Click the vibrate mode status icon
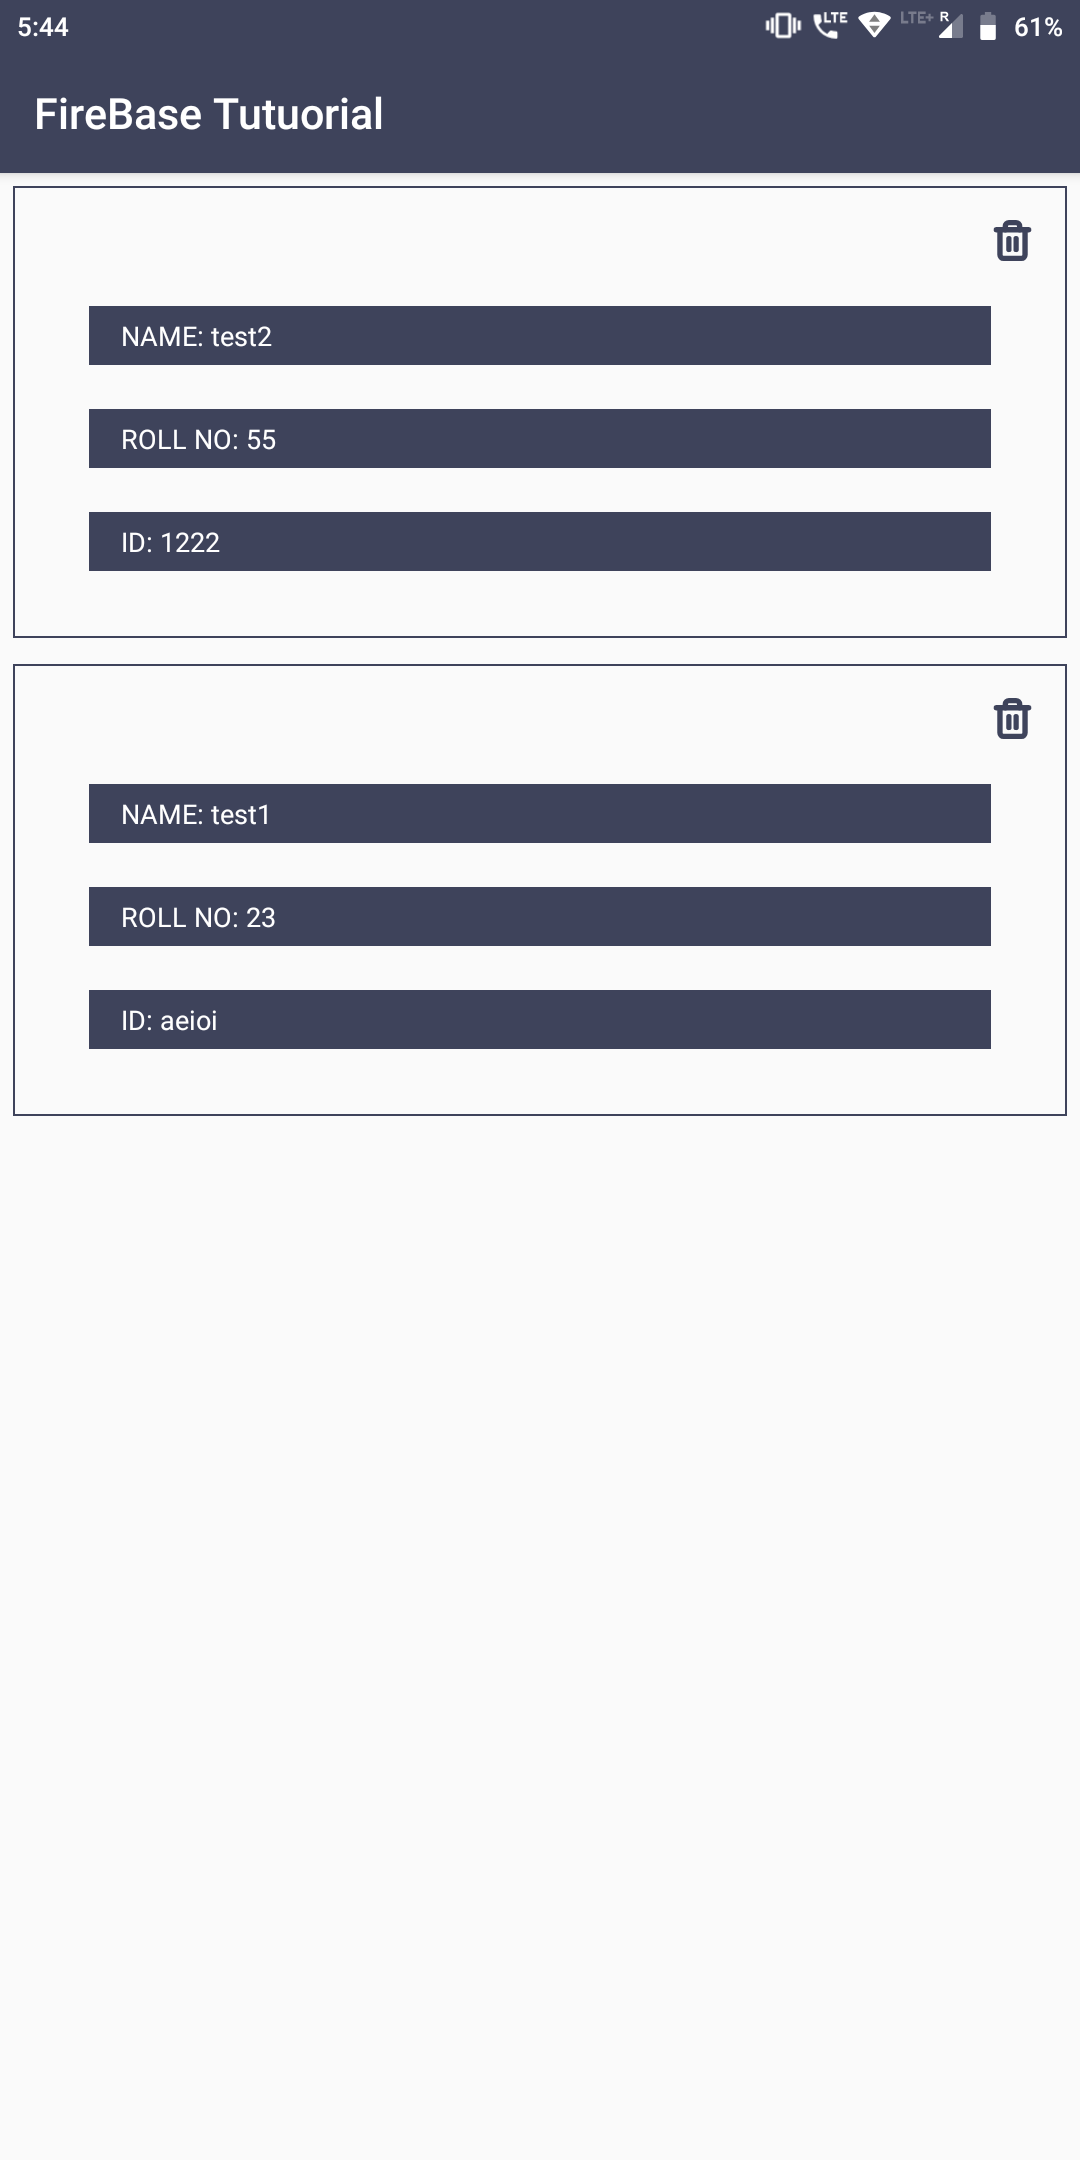1080x2160 pixels. pyautogui.click(x=783, y=28)
